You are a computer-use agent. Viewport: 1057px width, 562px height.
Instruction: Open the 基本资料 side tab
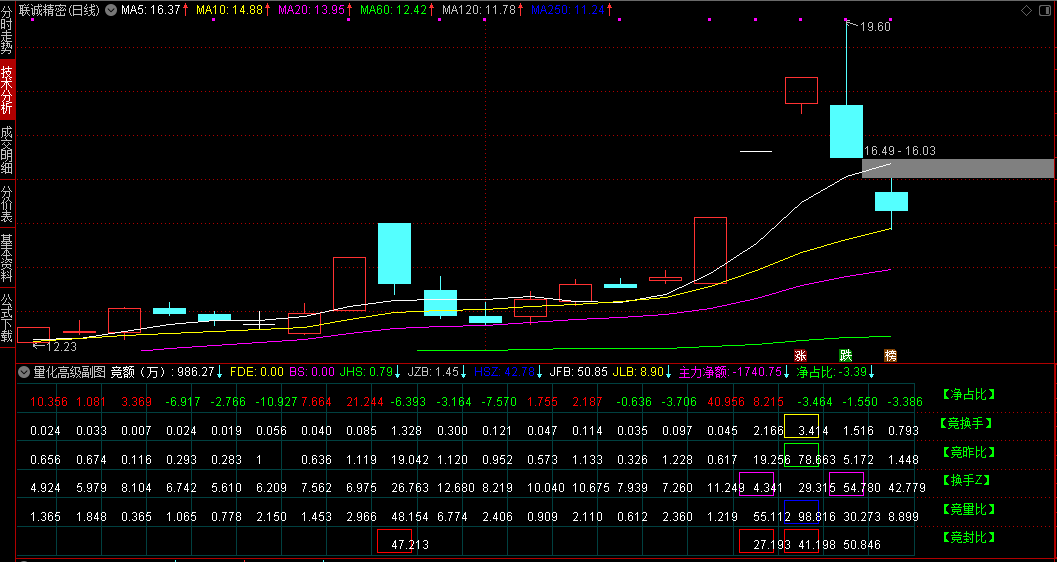[x=8, y=258]
